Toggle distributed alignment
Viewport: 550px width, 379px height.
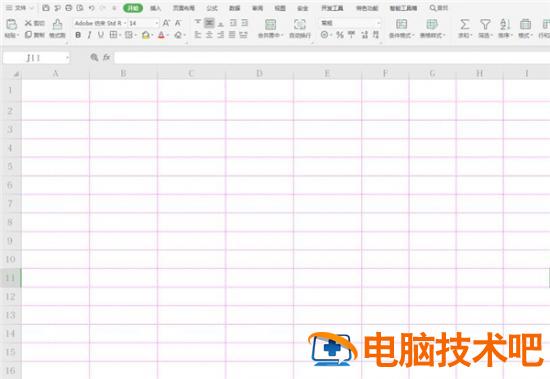click(x=244, y=34)
